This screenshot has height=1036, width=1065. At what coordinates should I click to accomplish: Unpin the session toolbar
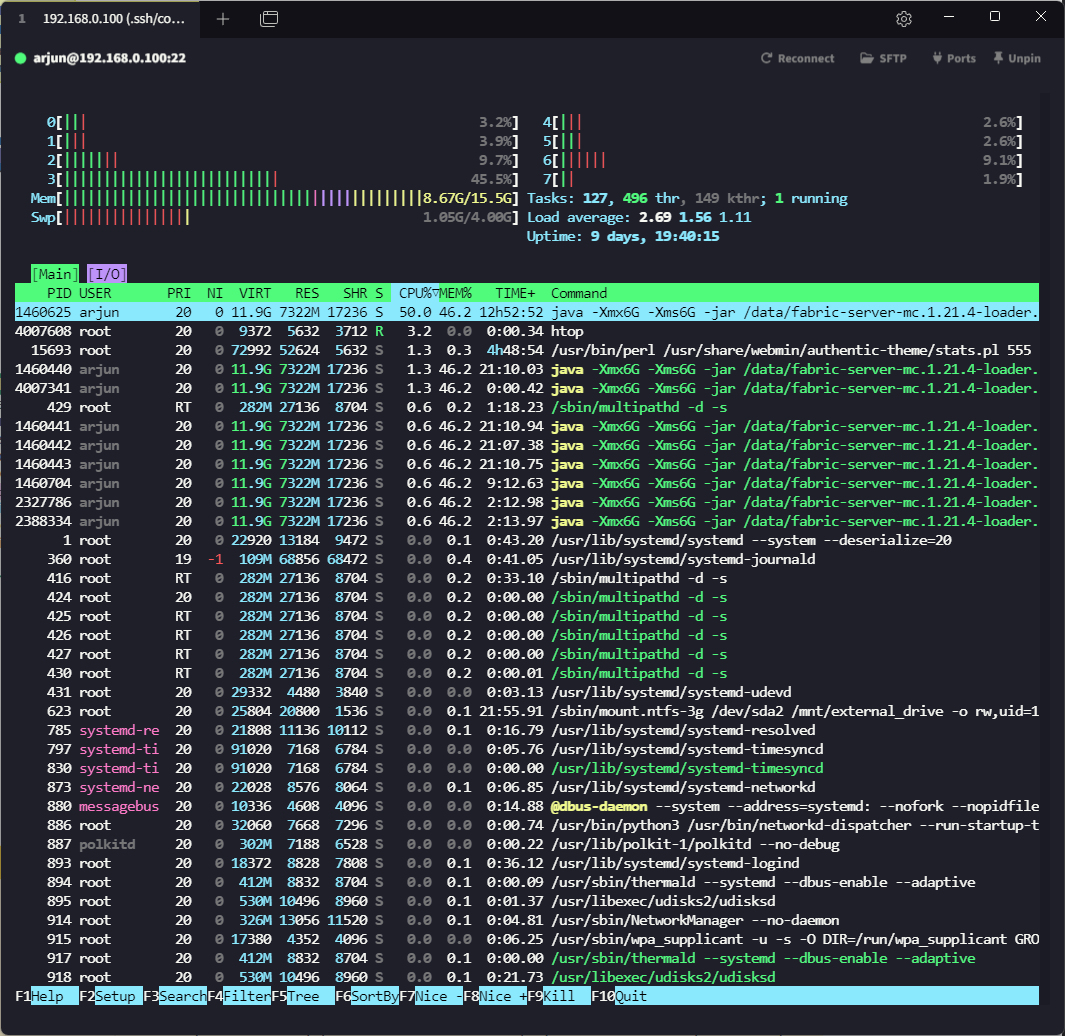point(1016,59)
